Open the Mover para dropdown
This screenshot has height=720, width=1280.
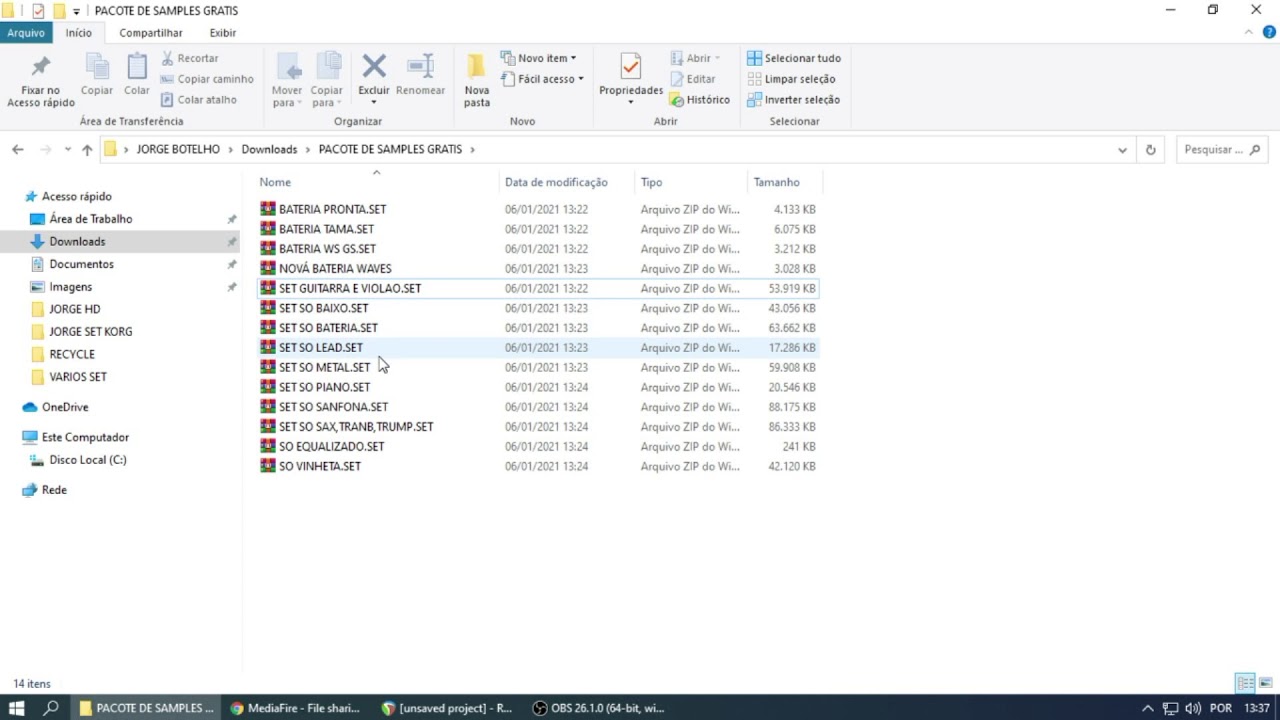pyautogui.click(x=287, y=81)
